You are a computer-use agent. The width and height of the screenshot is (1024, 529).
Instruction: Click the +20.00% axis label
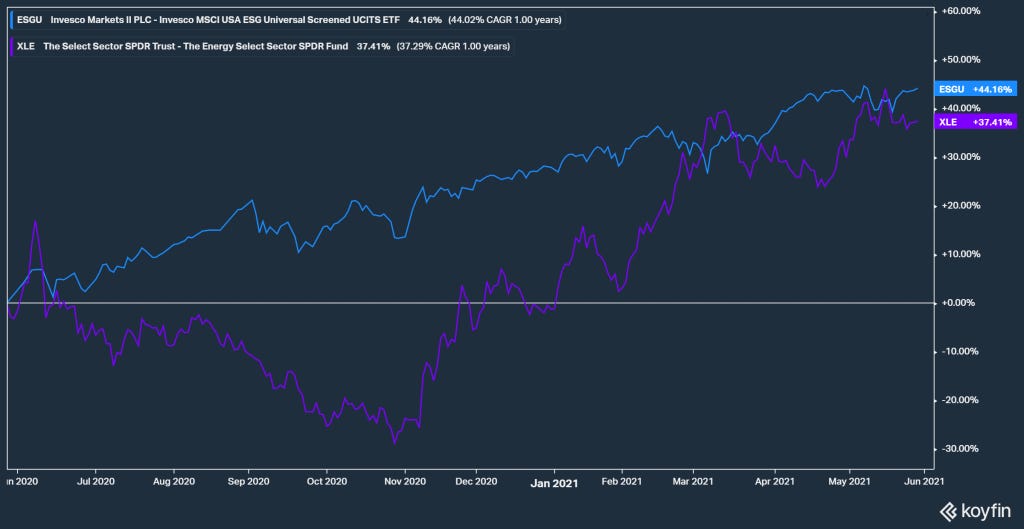[962, 205]
